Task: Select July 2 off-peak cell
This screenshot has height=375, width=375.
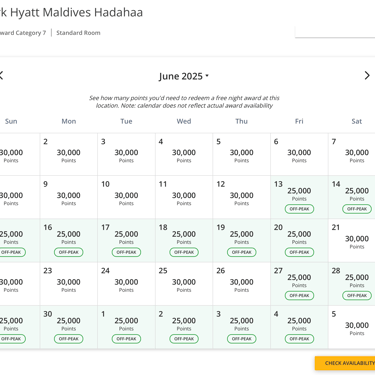Action: click(184, 327)
